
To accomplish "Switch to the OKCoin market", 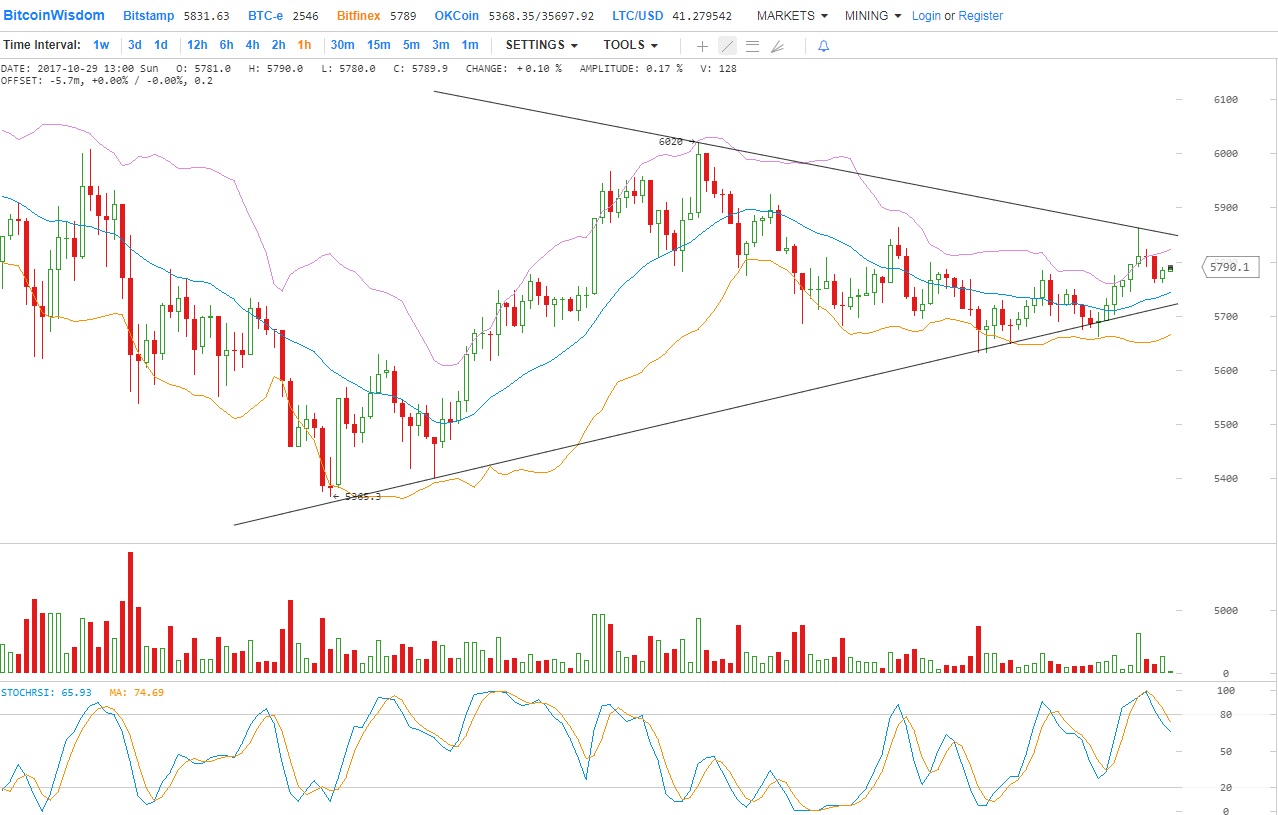I will tap(458, 16).
